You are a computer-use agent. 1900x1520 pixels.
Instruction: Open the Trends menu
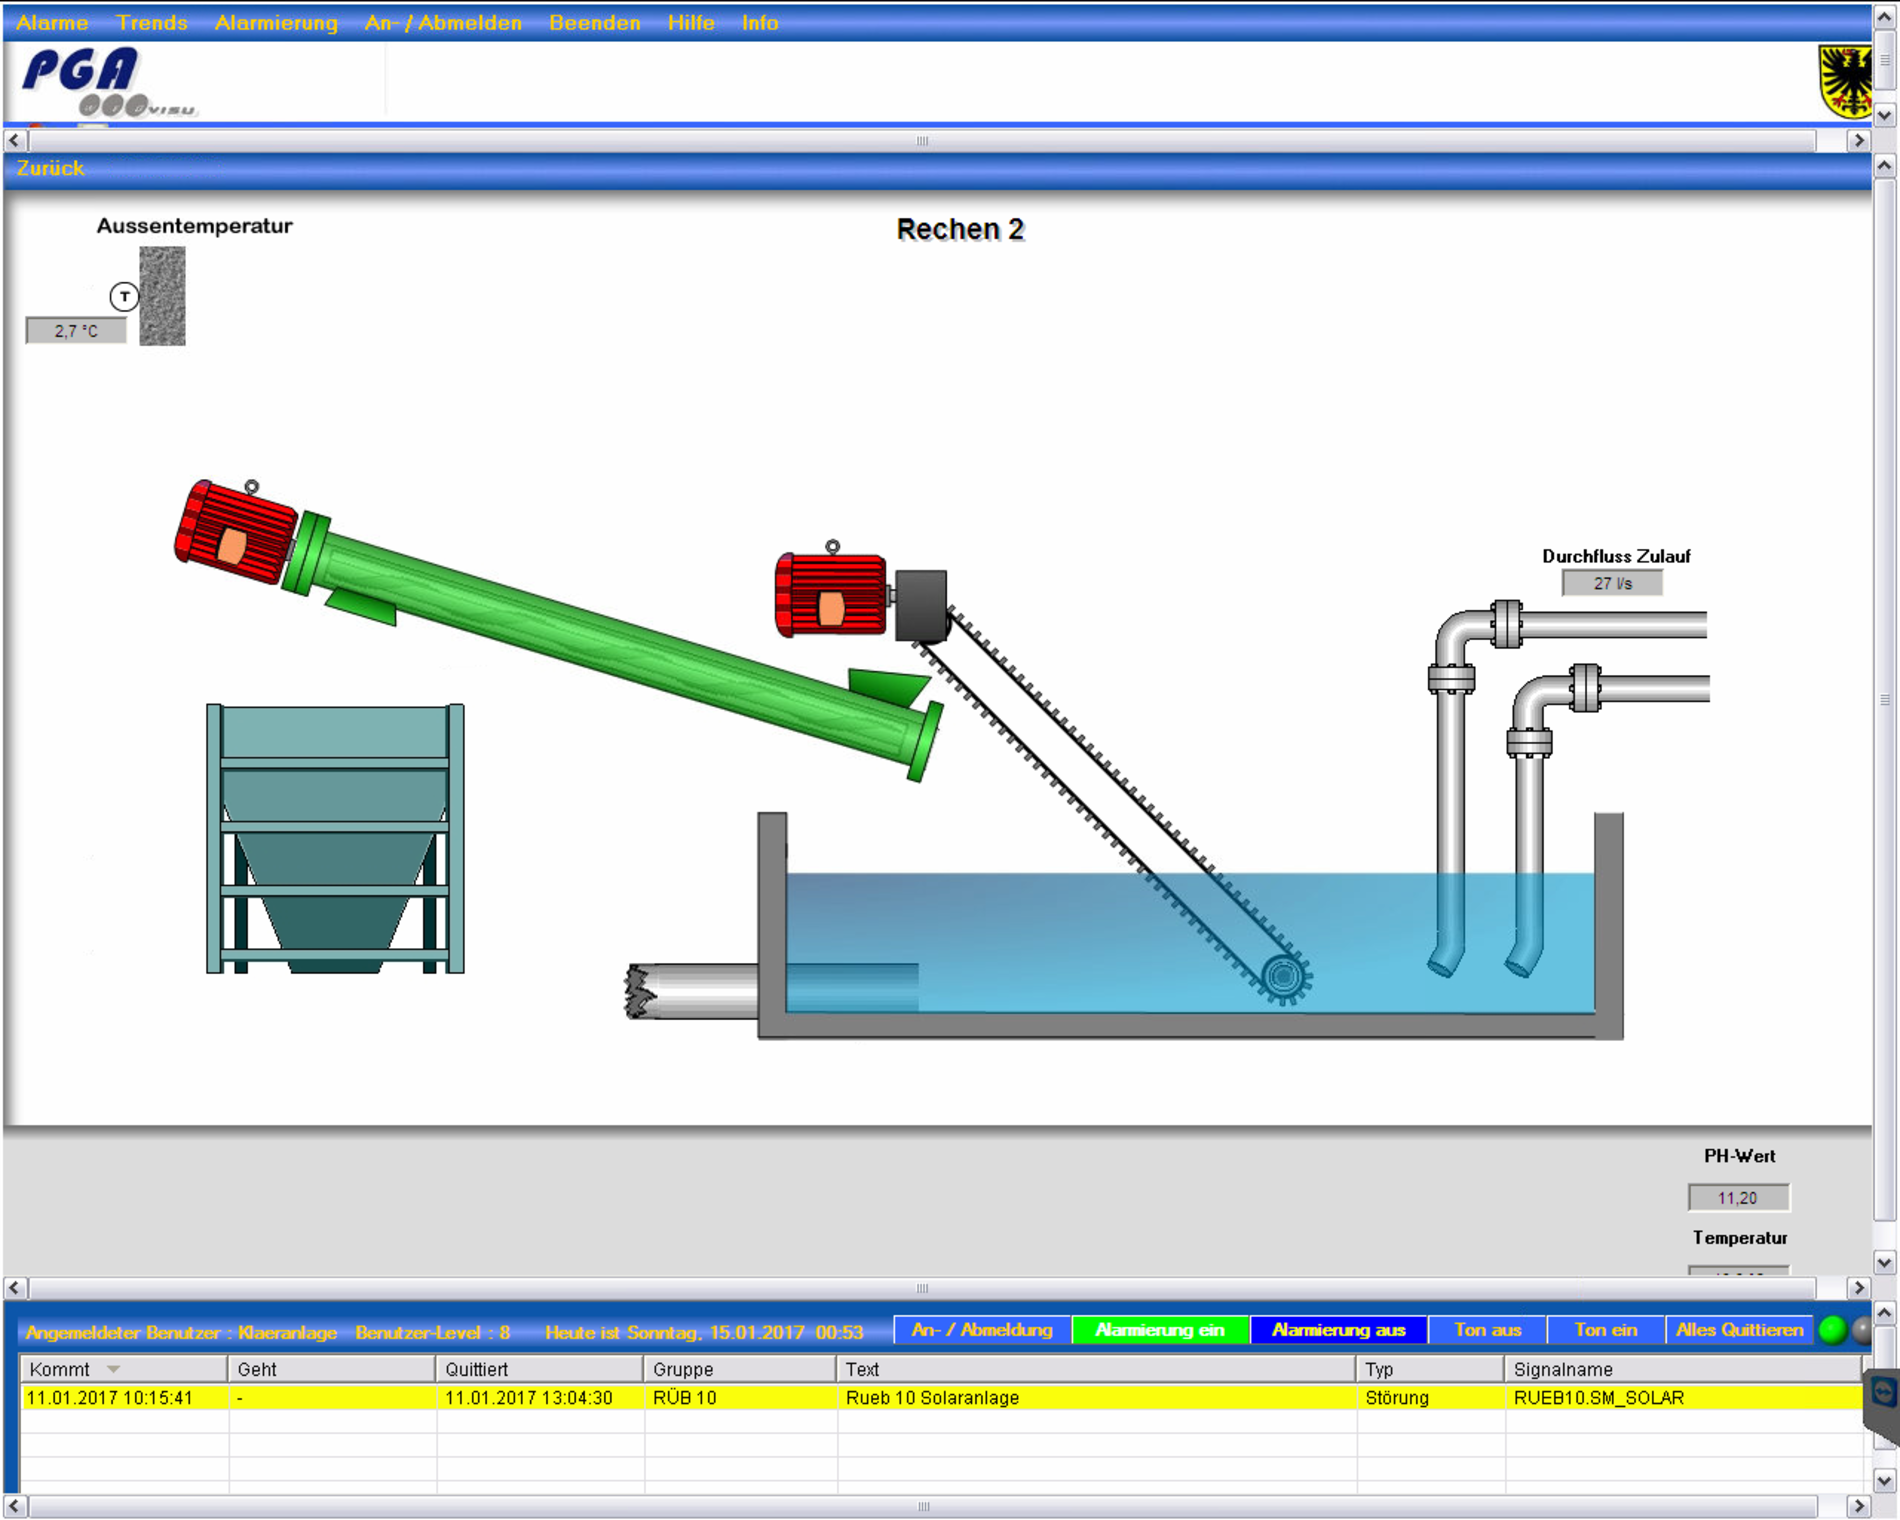click(x=152, y=22)
